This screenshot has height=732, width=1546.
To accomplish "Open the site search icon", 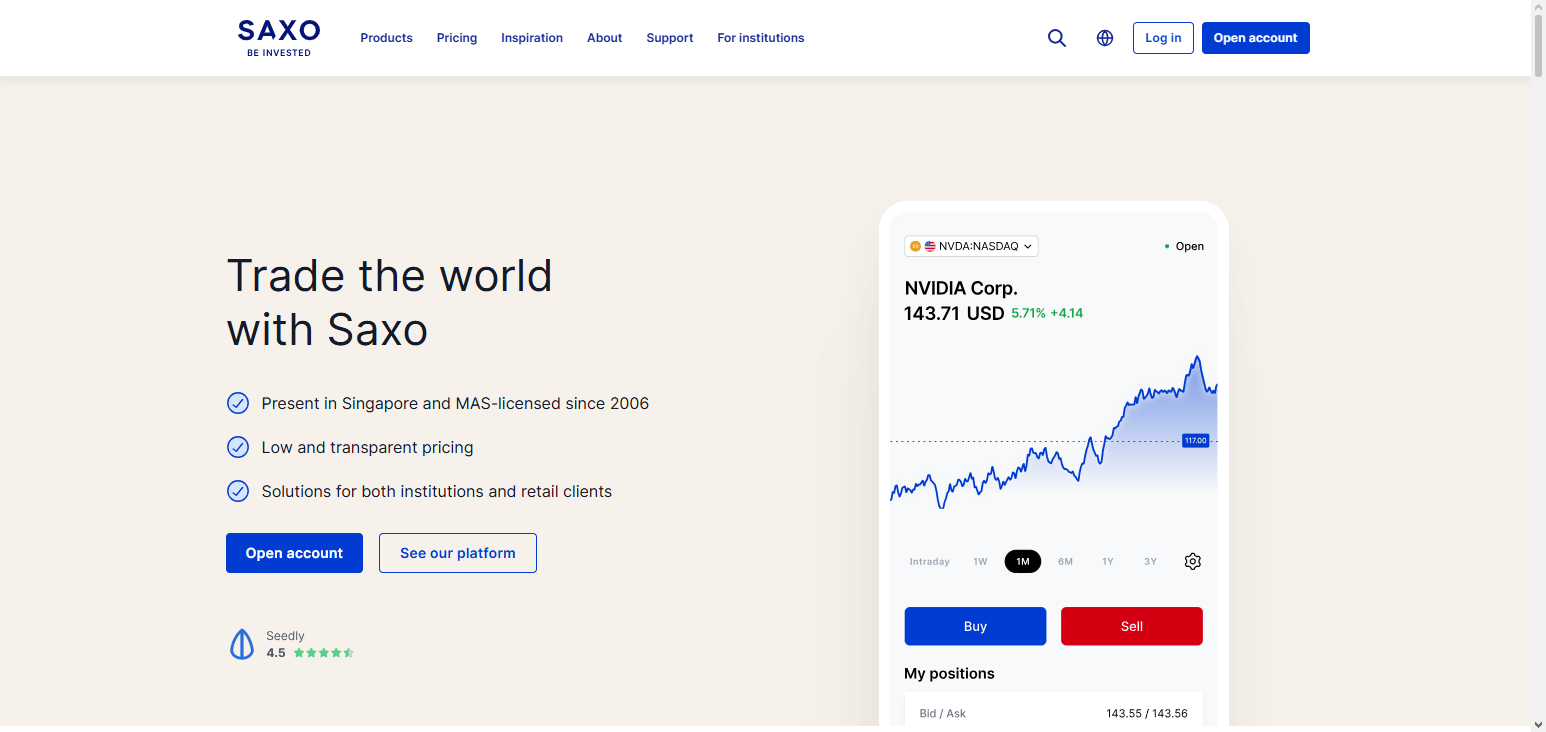I will (x=1057, y=38).
